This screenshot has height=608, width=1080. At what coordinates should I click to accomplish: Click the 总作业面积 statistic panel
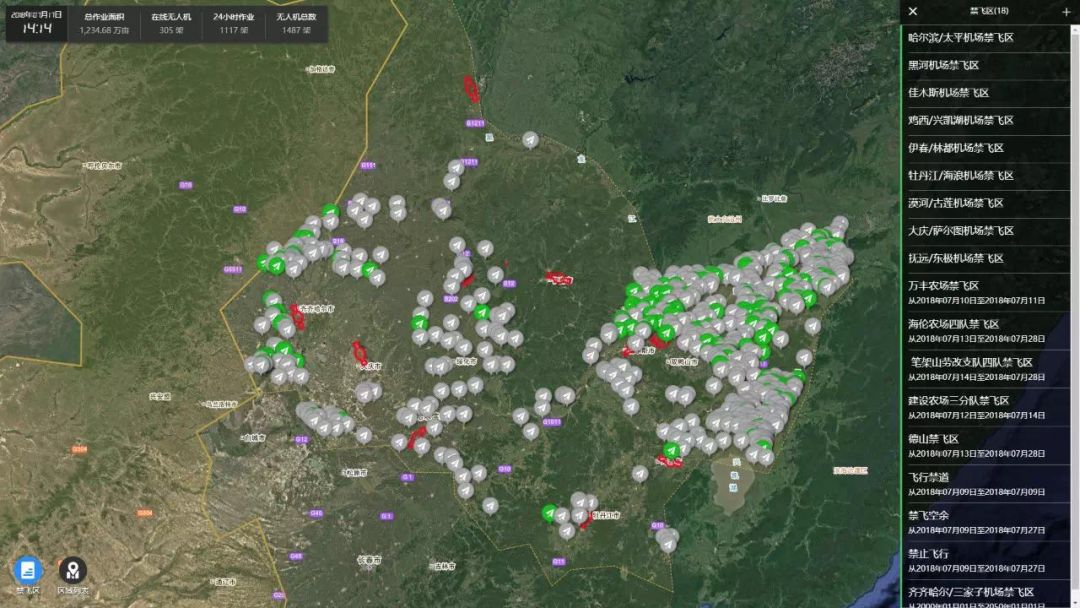coord(105,24)
